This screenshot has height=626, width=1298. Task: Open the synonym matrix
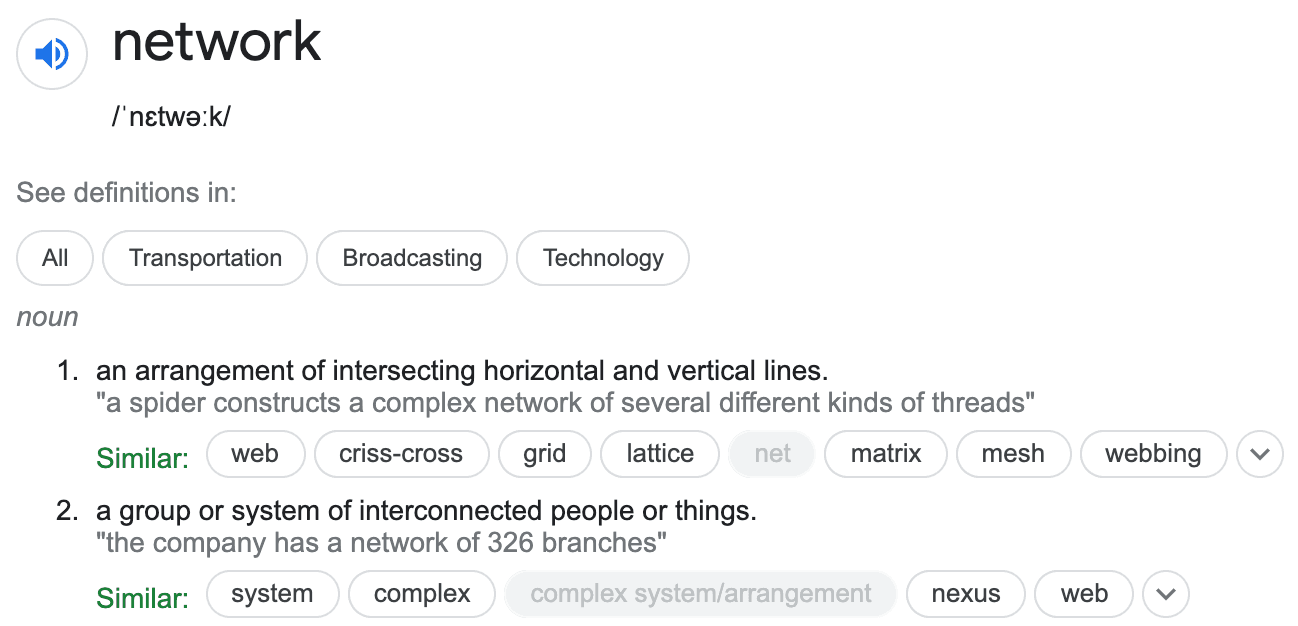(886, 454)
